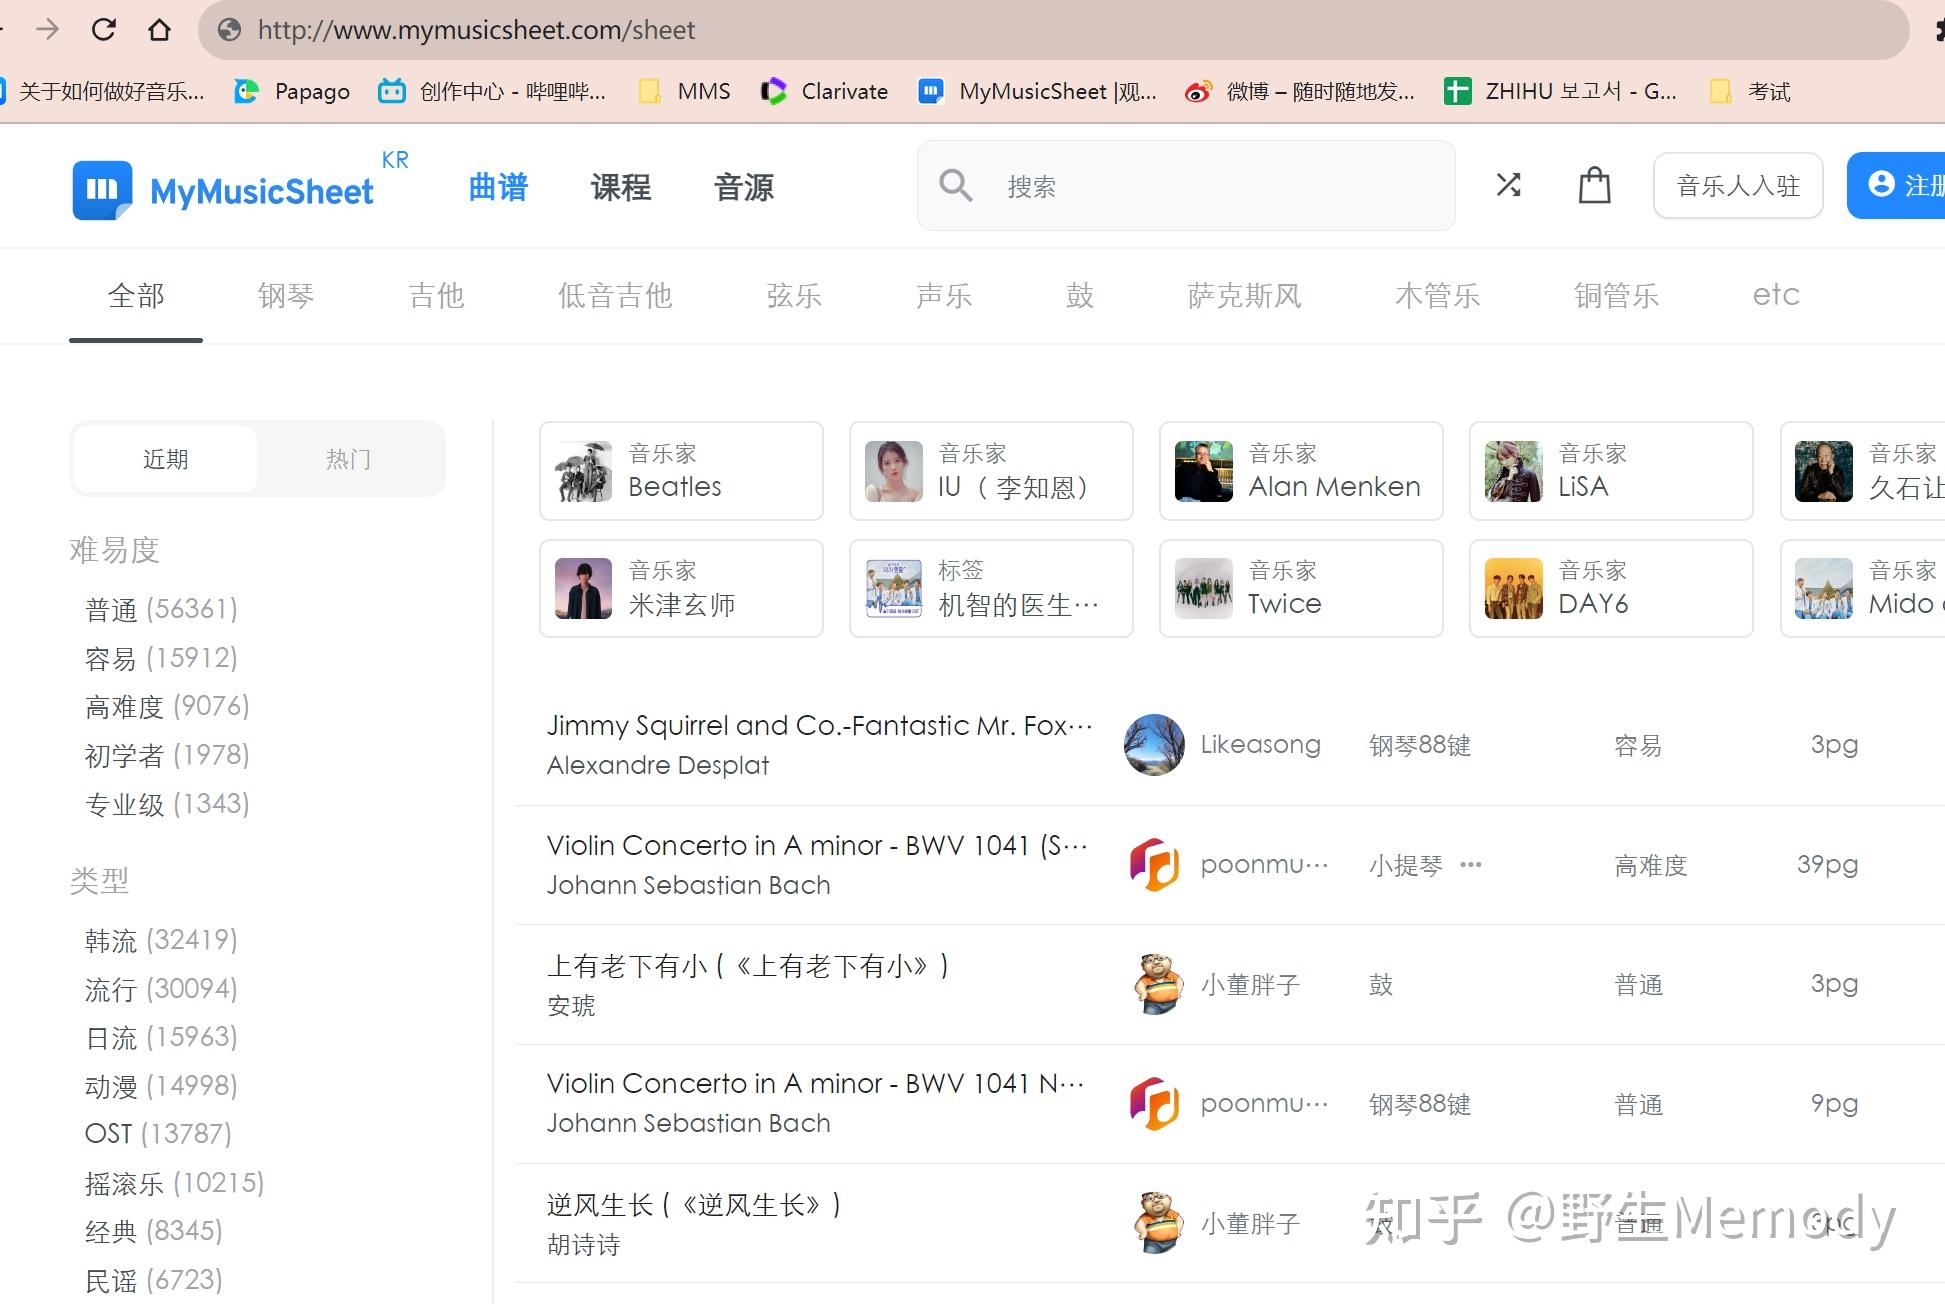Viewport: 1945px width, 1304px height.
Task: Select the 钢琴 category tab
Action: 285,295
